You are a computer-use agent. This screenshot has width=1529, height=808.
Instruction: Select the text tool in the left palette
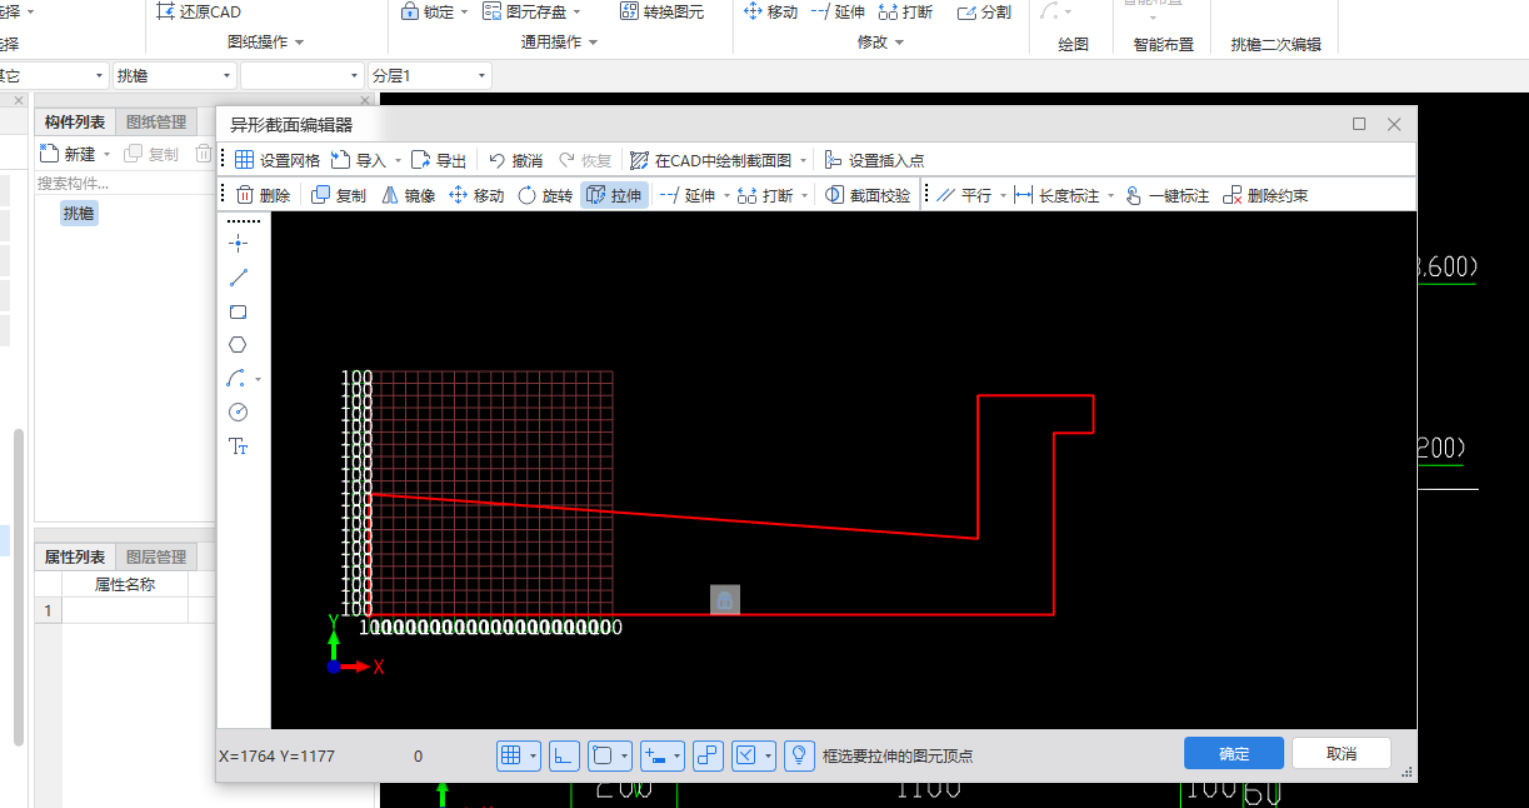(238, 446)
